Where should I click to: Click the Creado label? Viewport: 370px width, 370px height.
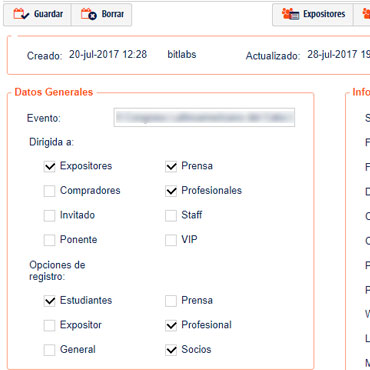[44, 56]
